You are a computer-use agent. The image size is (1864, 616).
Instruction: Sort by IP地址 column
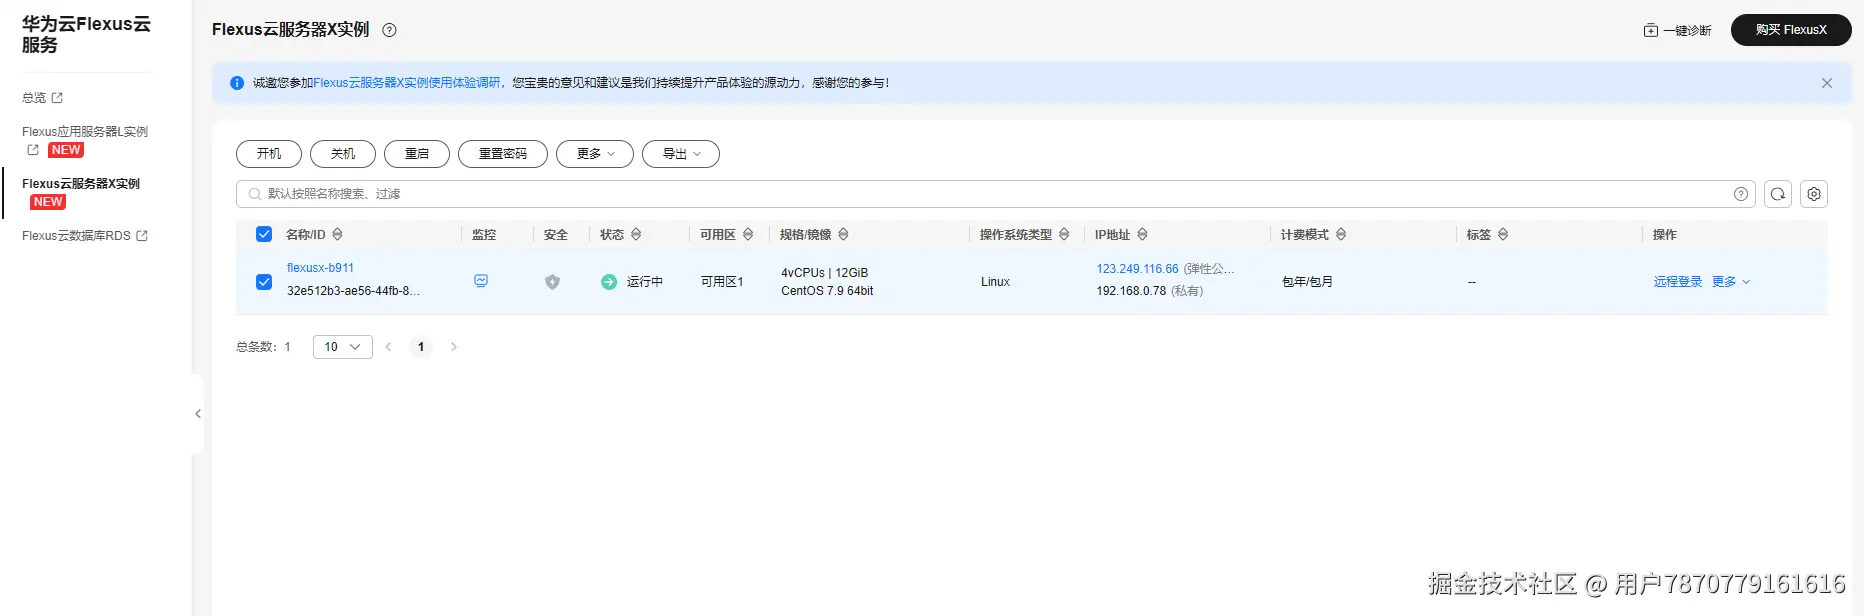coord(1142,234)
